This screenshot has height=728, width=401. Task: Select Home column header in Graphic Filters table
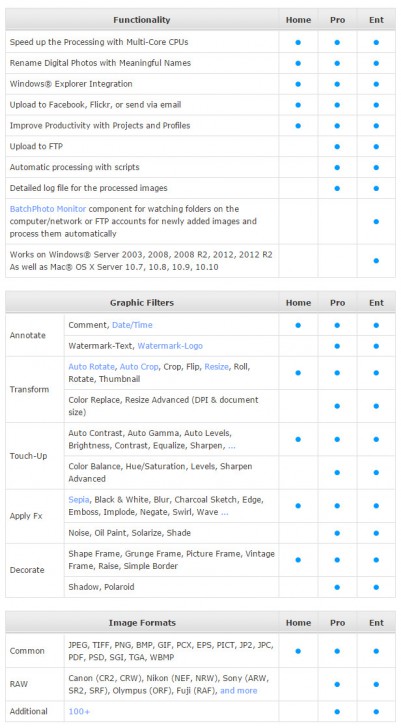(x=298, y=303)
